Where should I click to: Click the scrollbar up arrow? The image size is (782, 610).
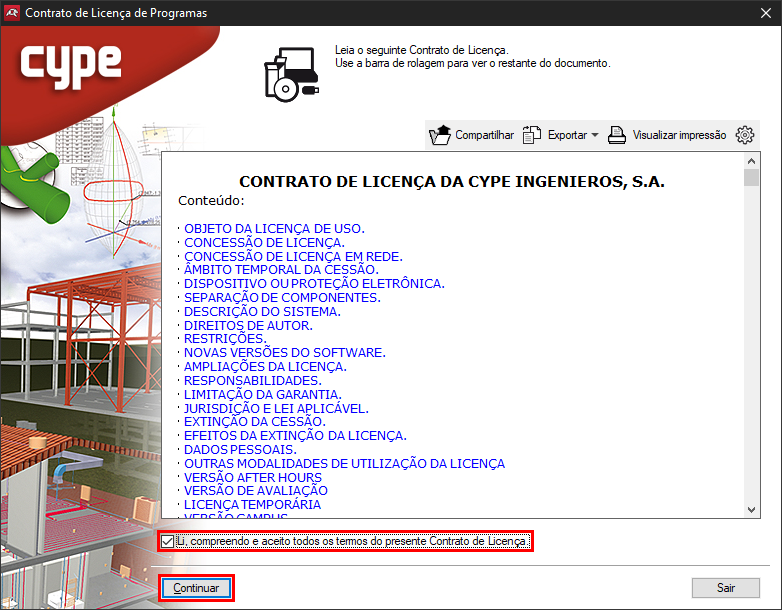point(752,161)
